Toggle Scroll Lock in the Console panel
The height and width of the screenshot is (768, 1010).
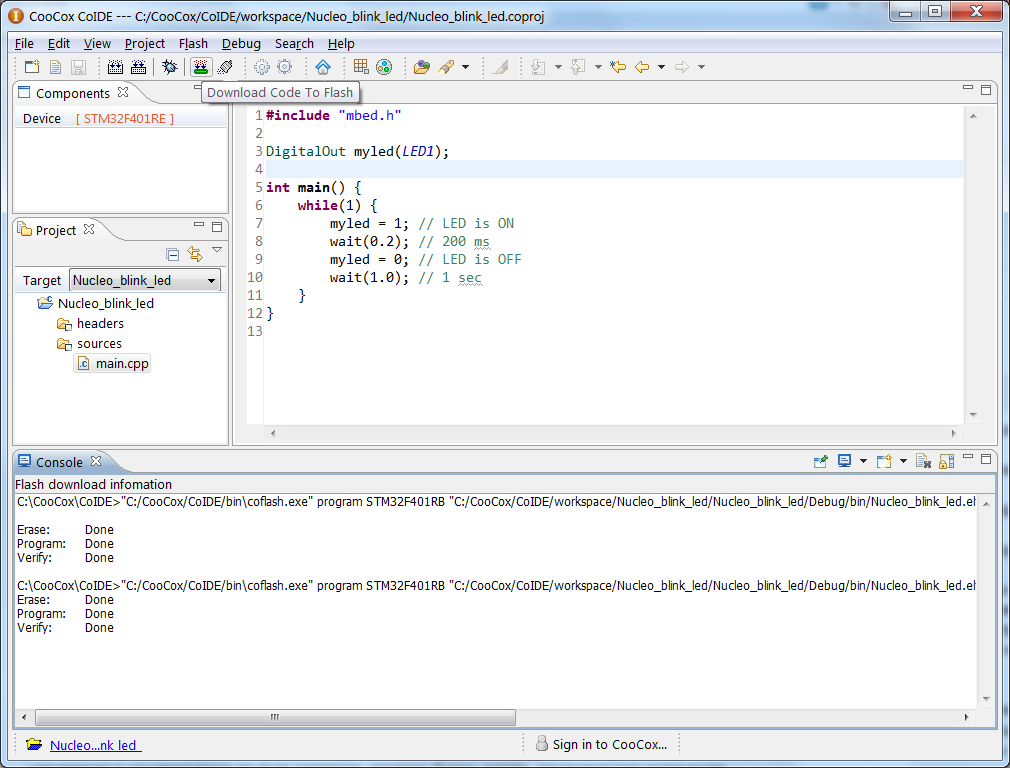coord(945,461)
